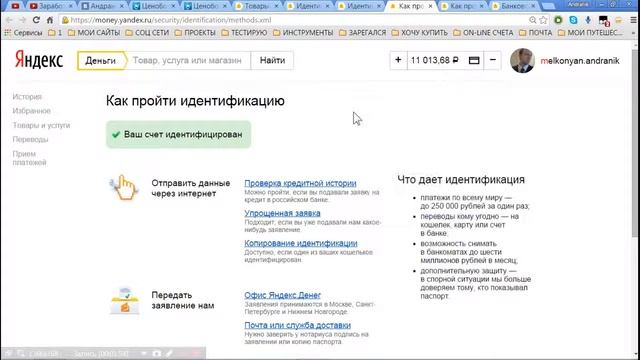640x360 pixels.
Task: Click the Яндекс logo
Action: click(39, 60)
